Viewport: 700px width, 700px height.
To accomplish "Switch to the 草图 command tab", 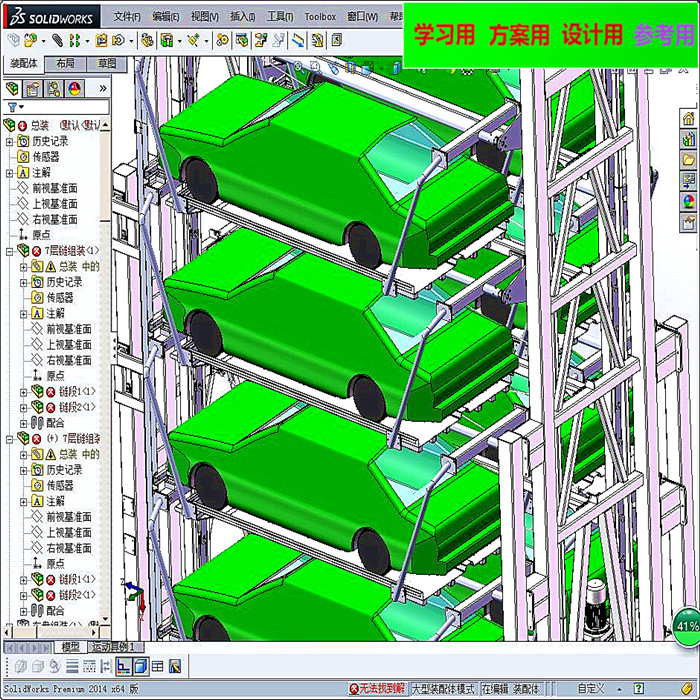I will pyautogui.click(x=107, y=64).
